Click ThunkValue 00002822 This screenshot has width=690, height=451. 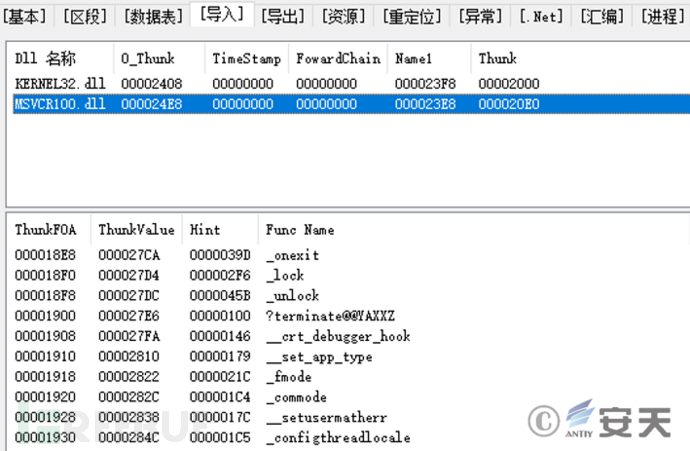point(129,376)
